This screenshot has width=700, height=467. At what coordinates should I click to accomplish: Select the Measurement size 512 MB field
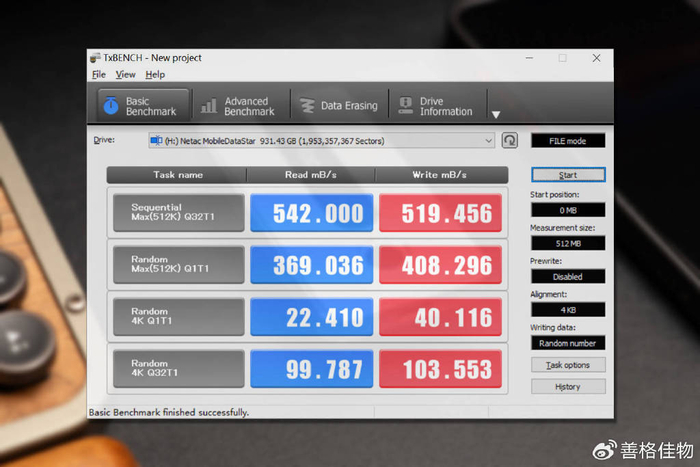(568, 243)
